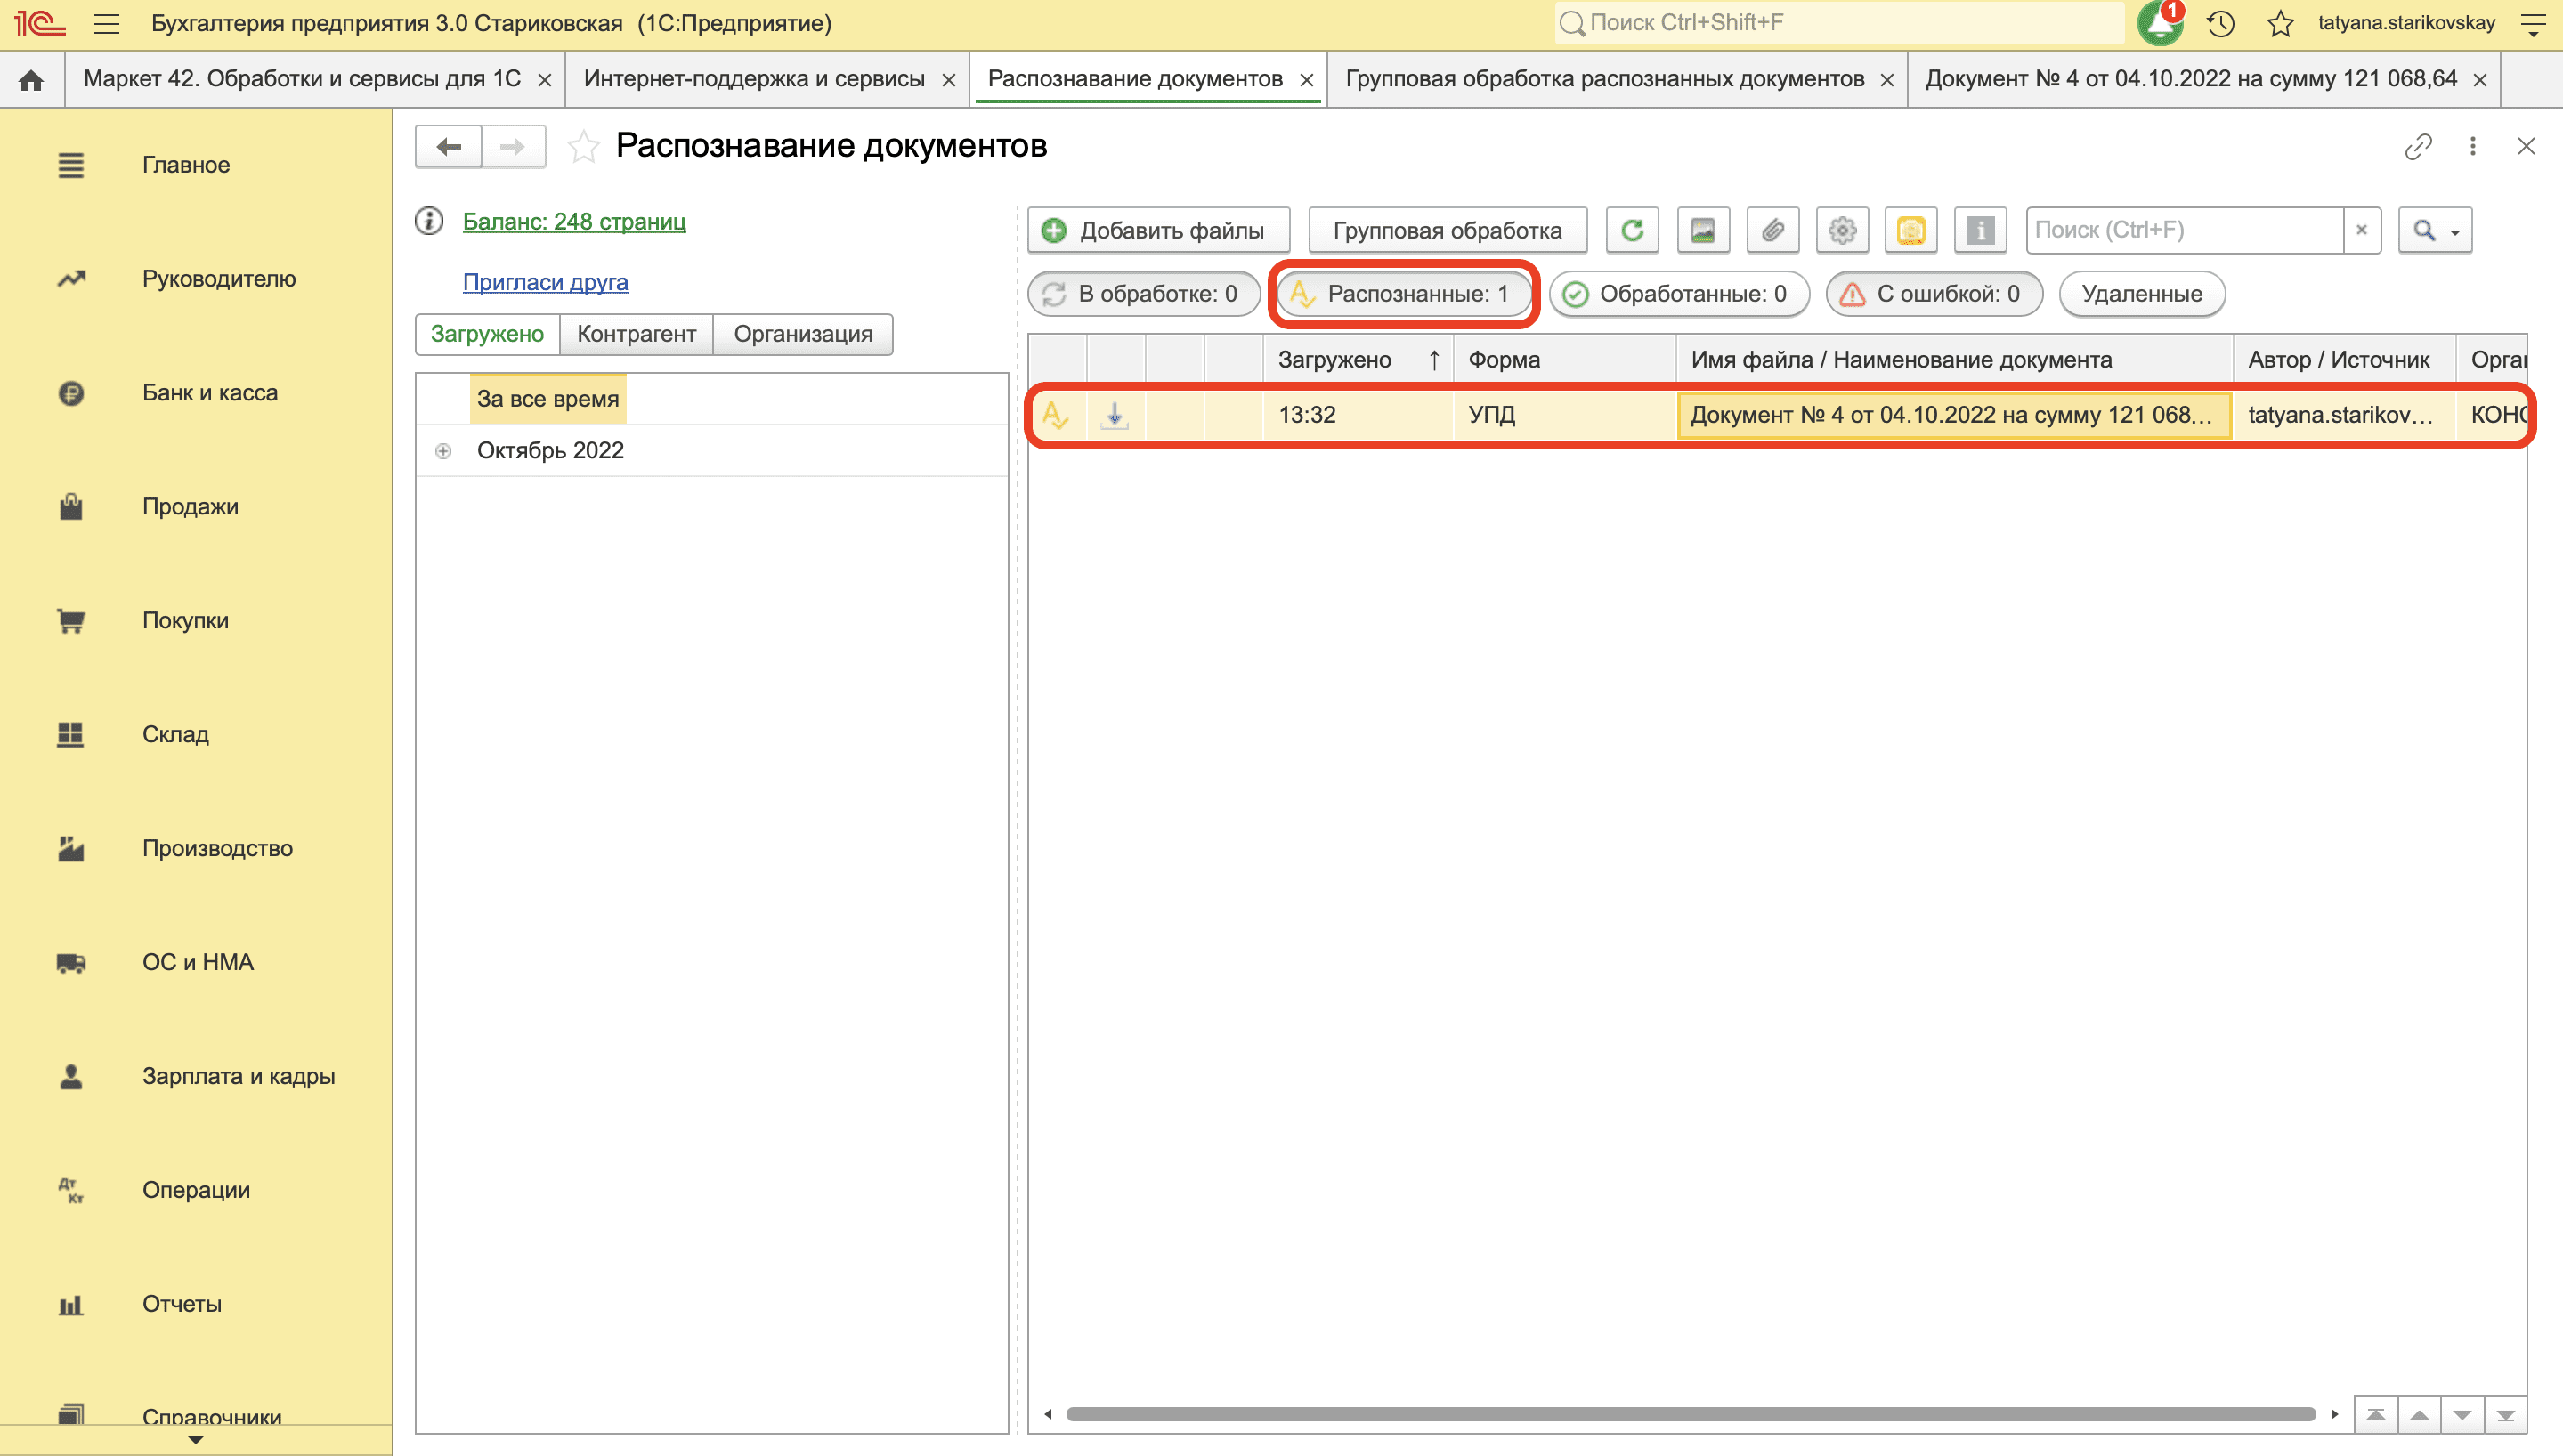Open recognition settings gear icon
This screenshot has height=1456, width=2563.
tap(1841, 230)
